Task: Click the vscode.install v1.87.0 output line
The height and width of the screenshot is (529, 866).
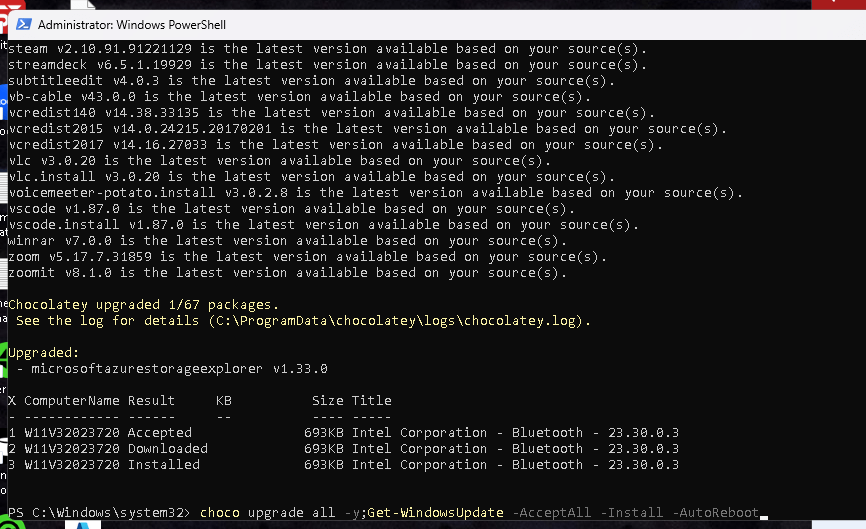Action: [x=323, y=225]
